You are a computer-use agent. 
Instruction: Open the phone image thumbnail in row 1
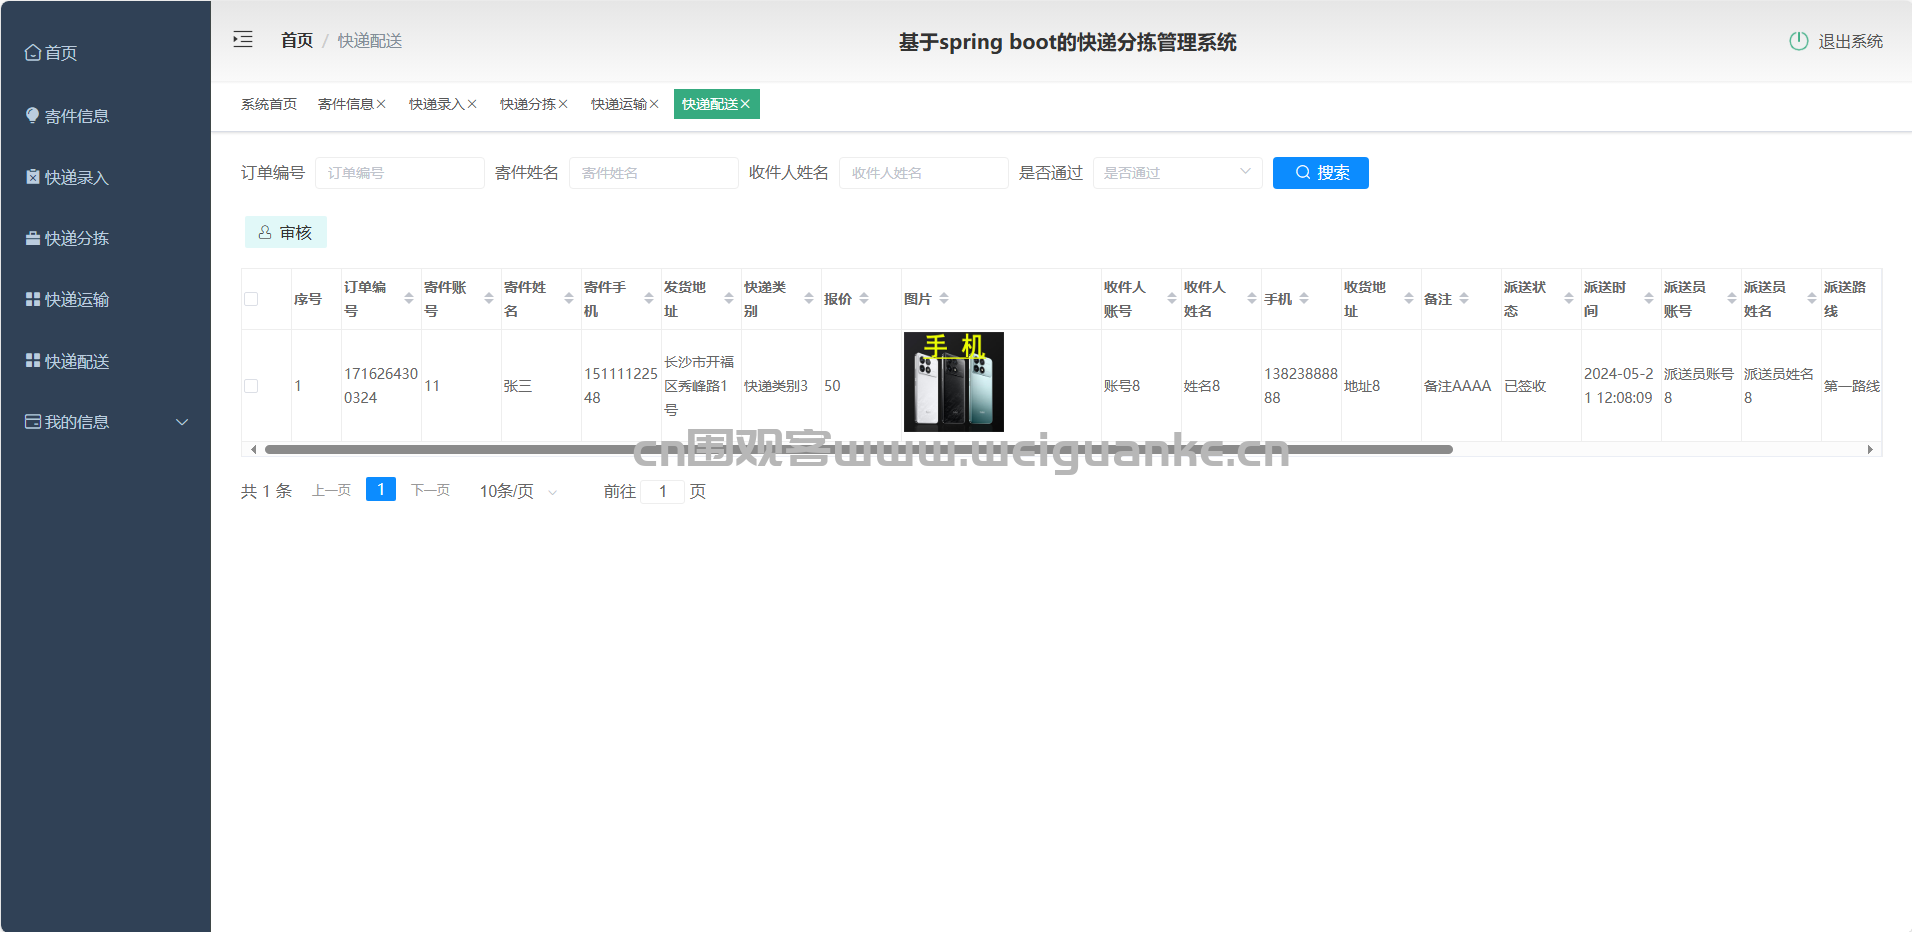tap(953, 382)
